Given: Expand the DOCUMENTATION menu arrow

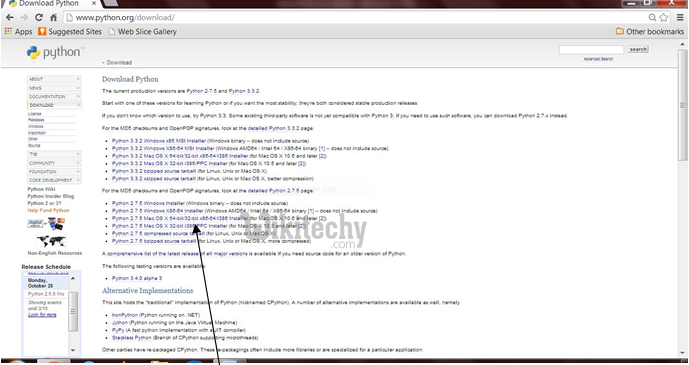Looking at the screenshot, I should click(x=78, y=97).
